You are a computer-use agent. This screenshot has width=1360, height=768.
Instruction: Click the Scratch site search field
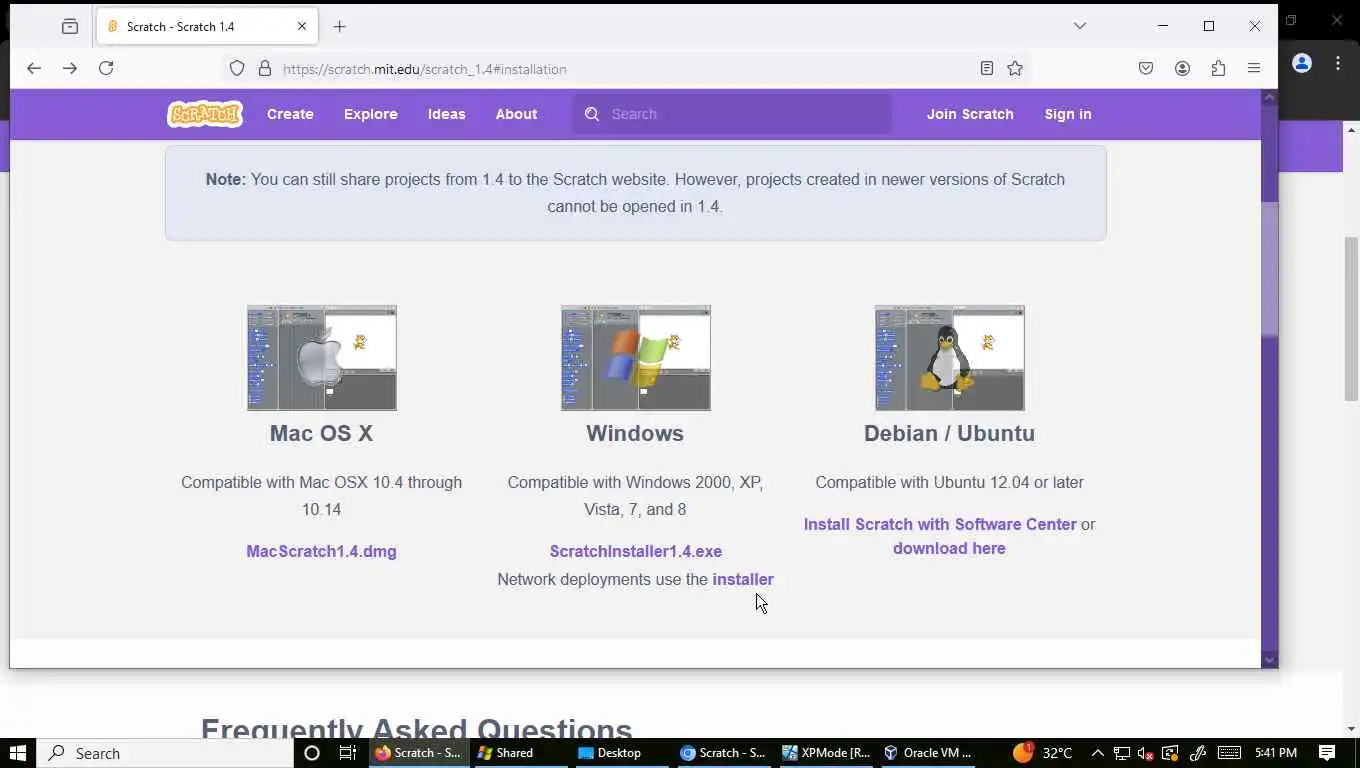(x=732, y=114)
